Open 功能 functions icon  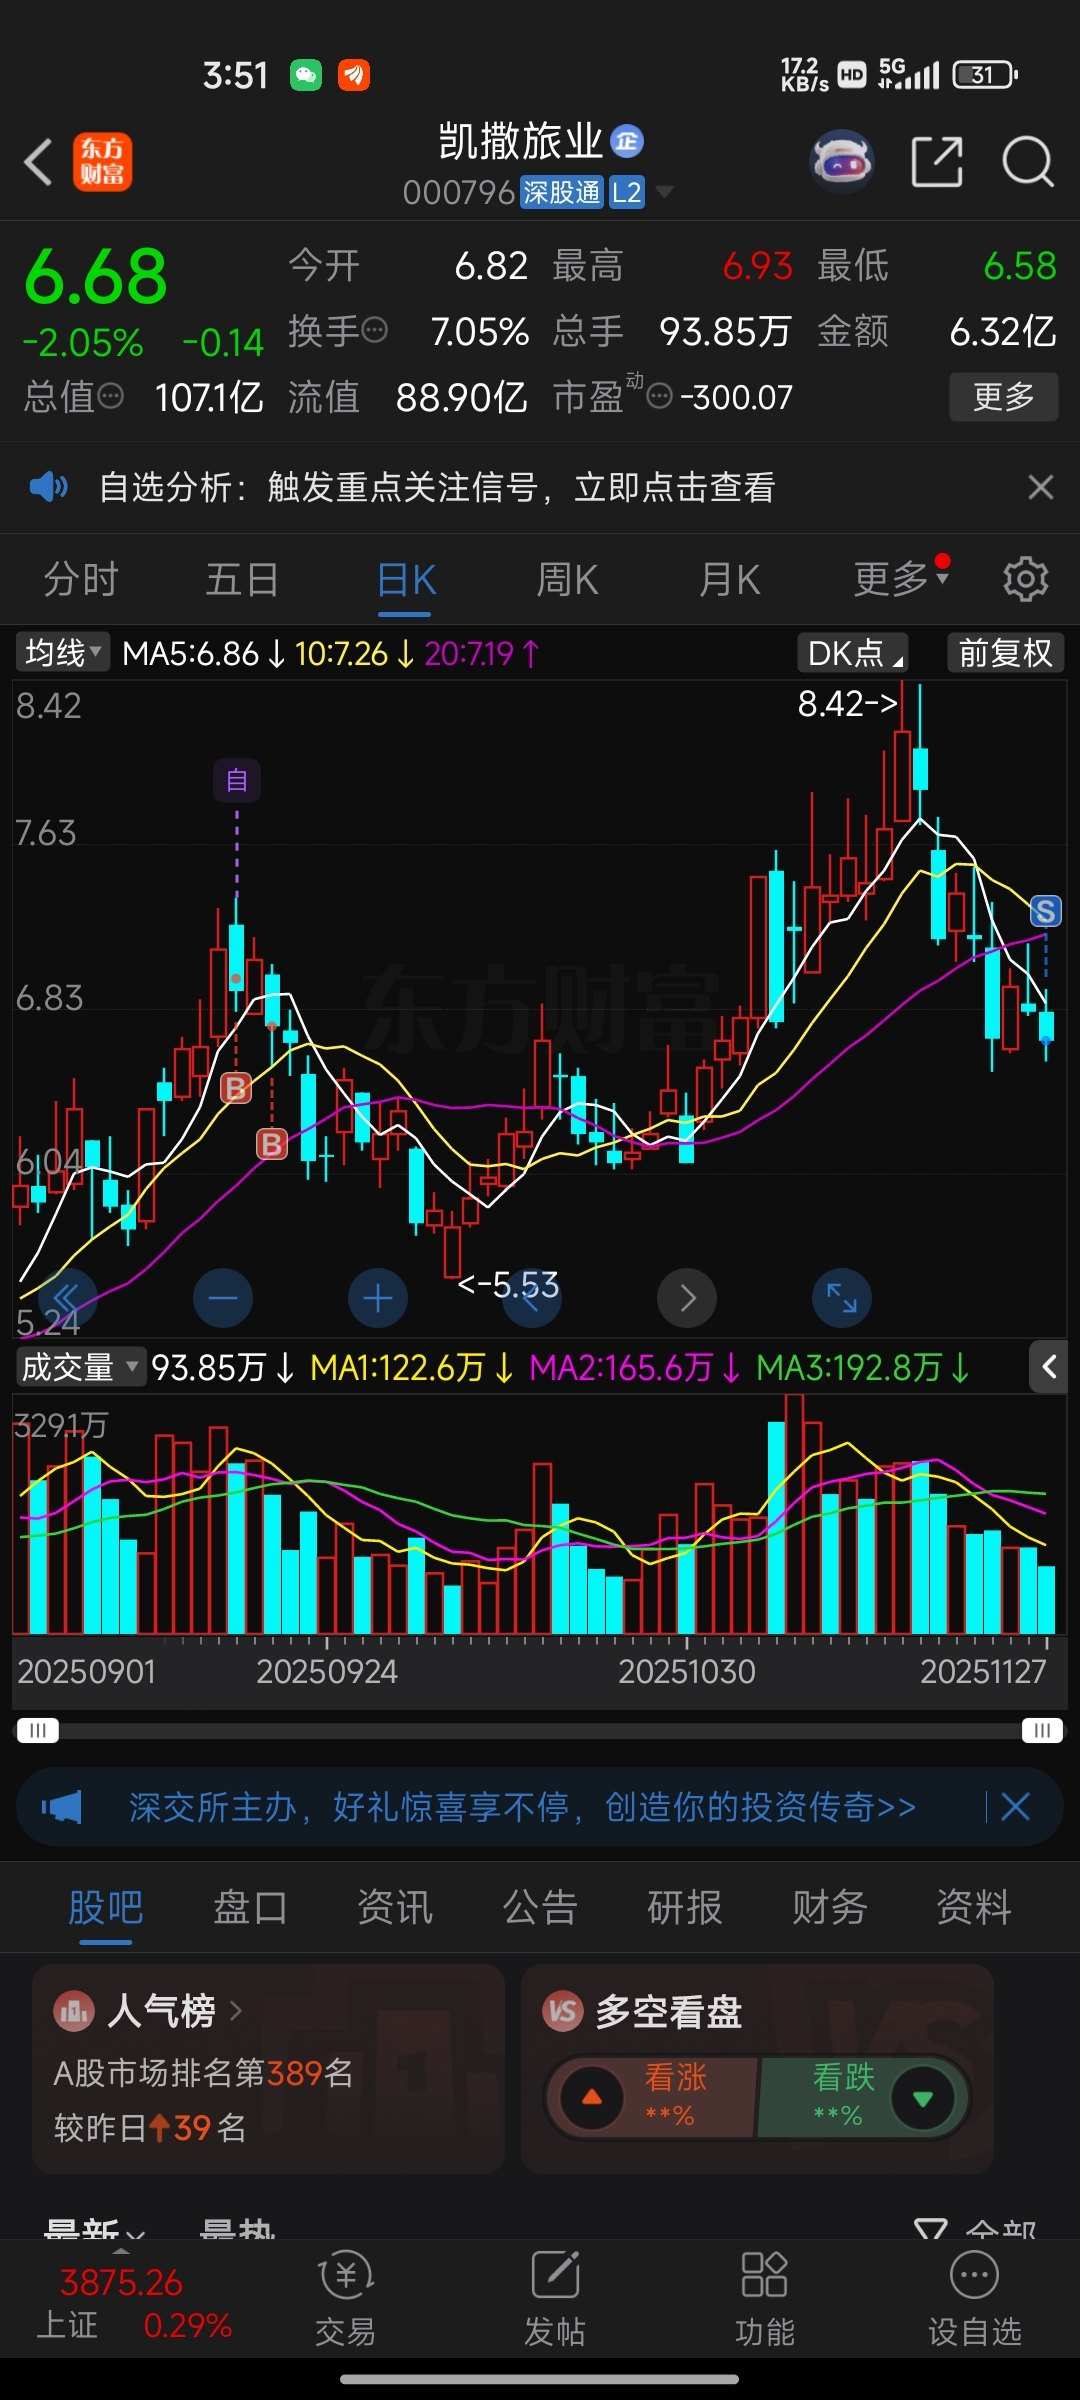[x=765, y=2299]
